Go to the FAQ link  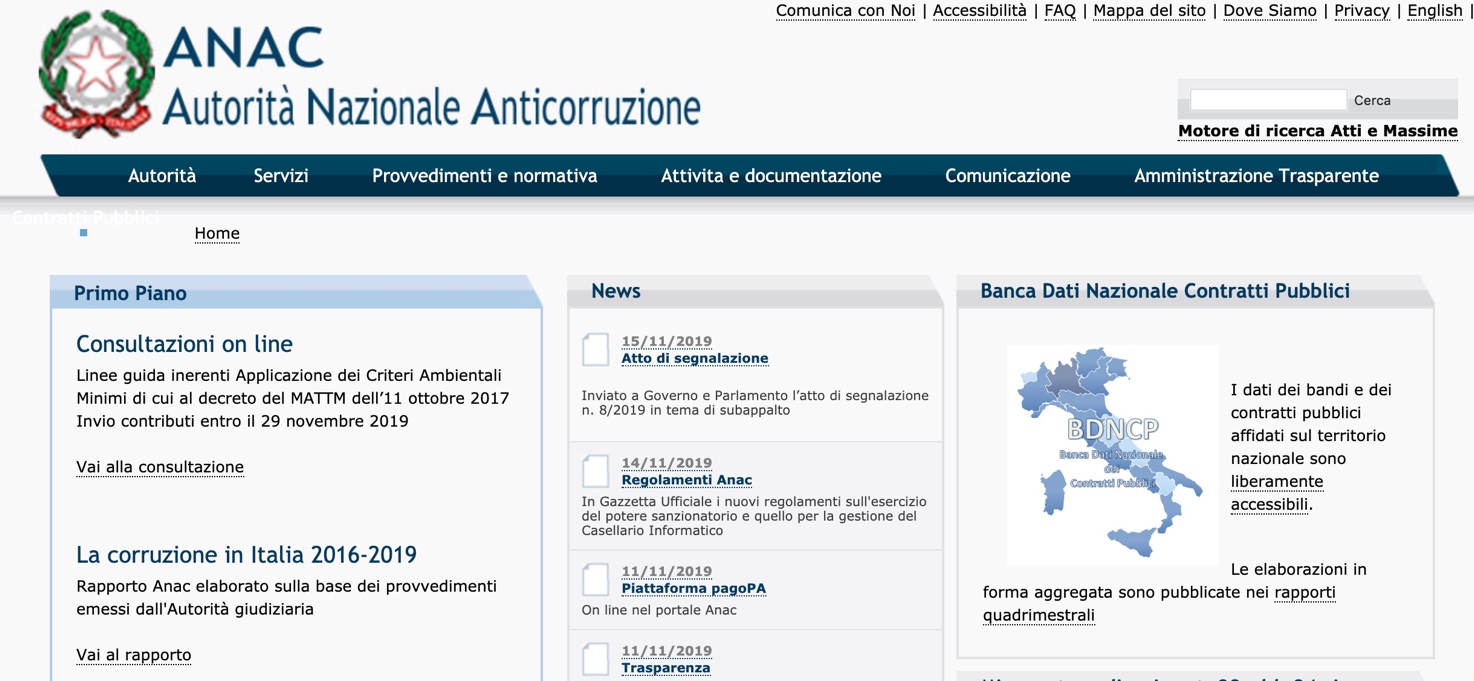pyautogui.click(x=1060, y=11)
